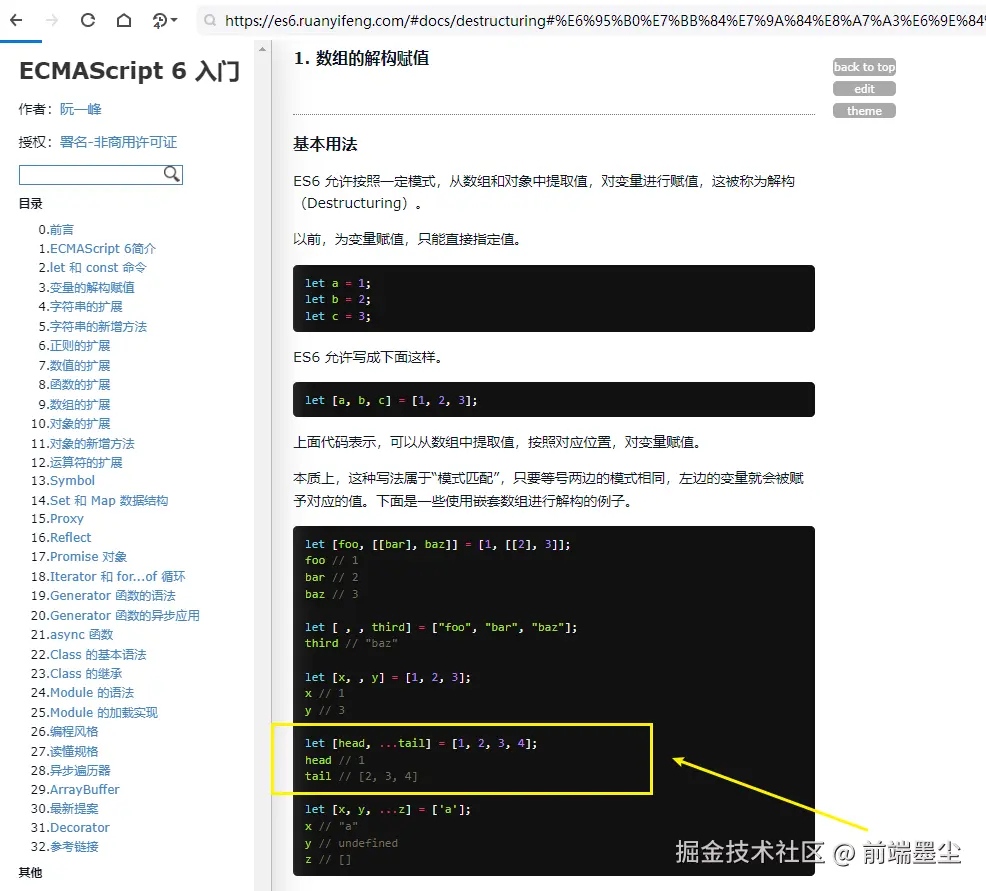Click the back to top button
This screenshot has height=891, width=986.
pyautogui.click(x=863, y=67)
